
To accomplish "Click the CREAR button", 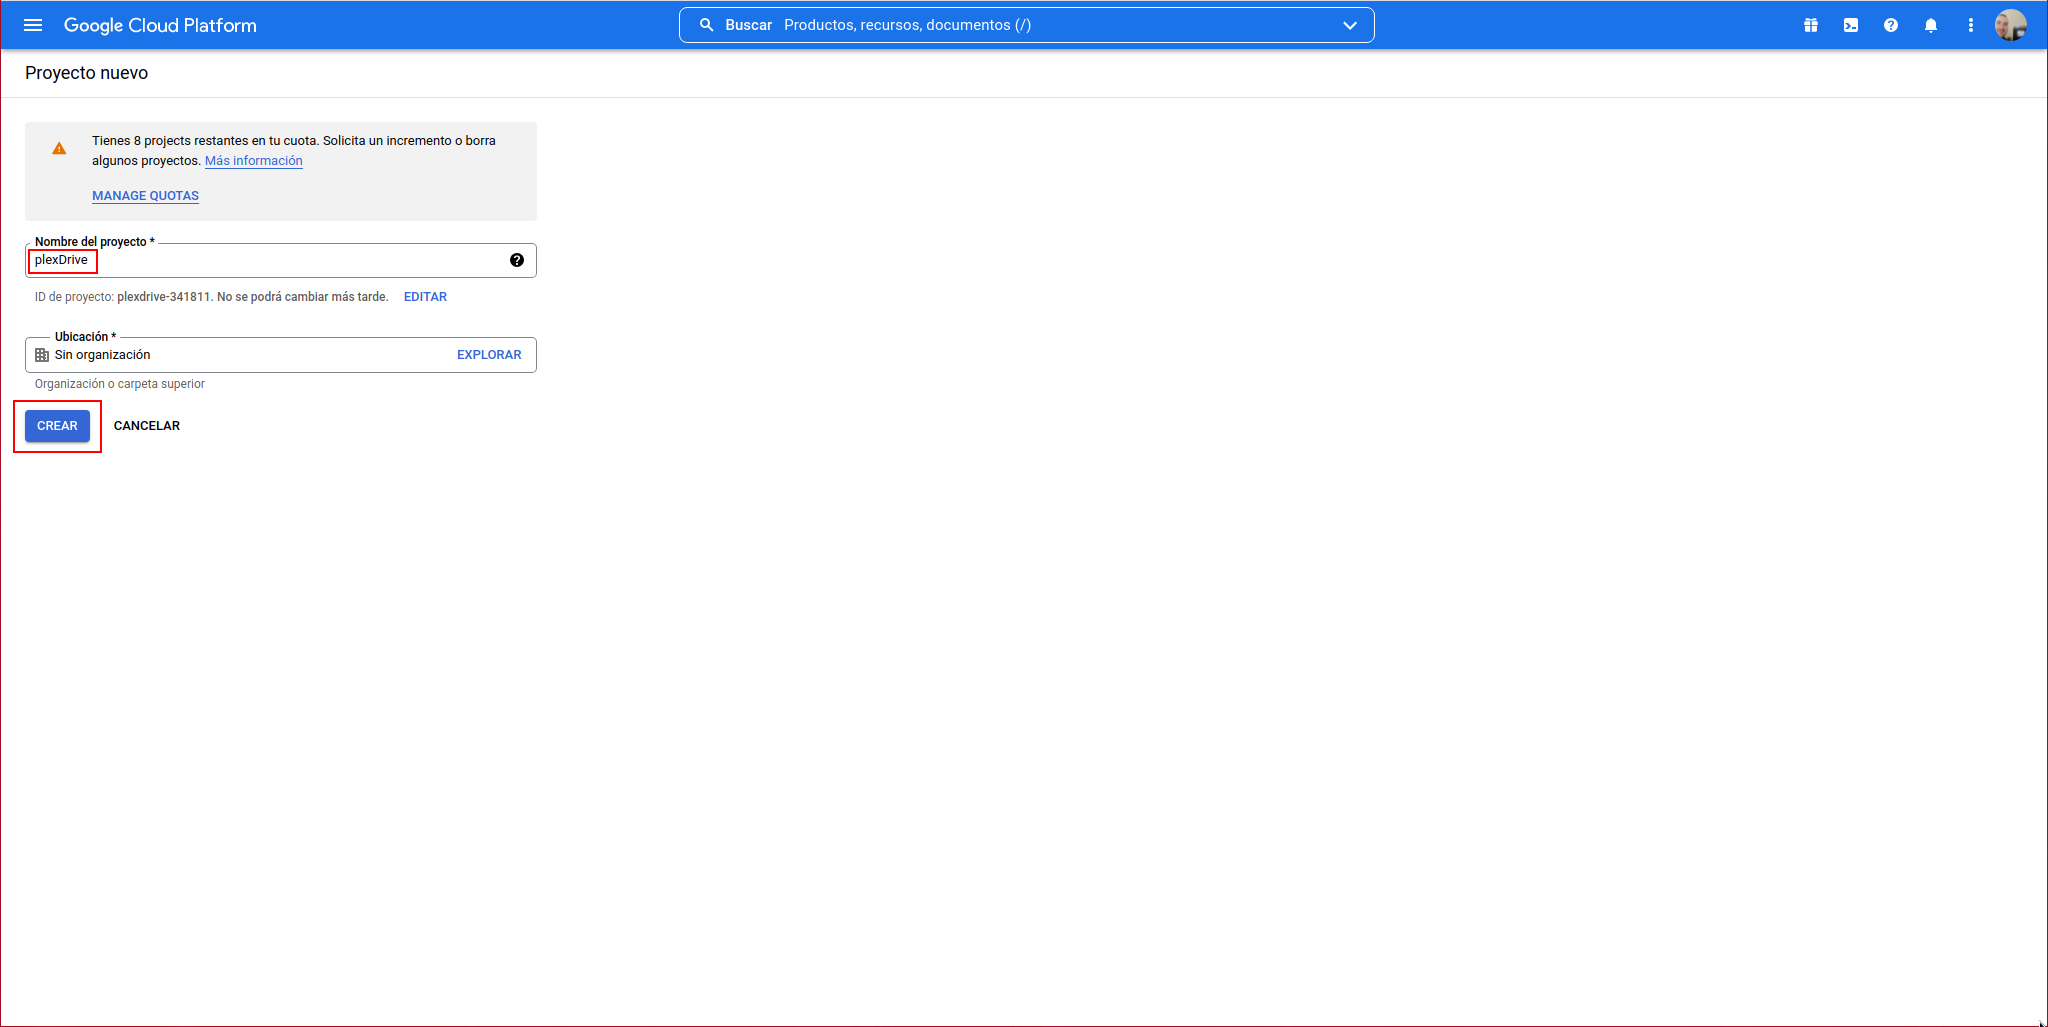I will [x=57, y=426].
